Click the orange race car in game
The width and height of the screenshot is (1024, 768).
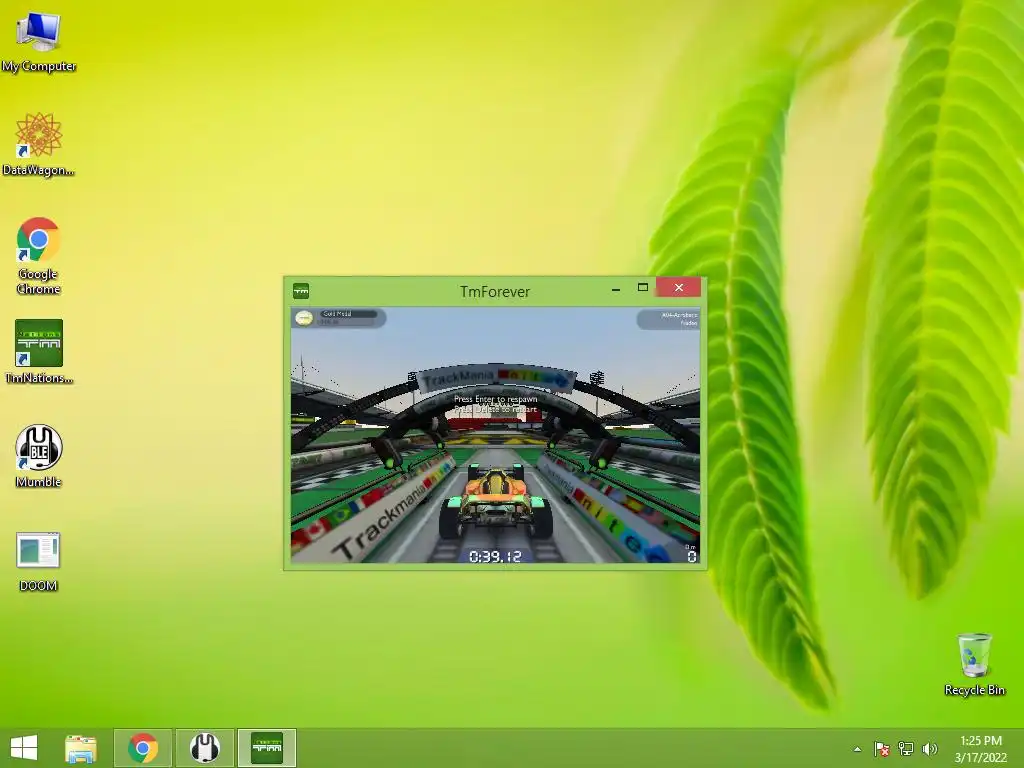tap(496, 501)
